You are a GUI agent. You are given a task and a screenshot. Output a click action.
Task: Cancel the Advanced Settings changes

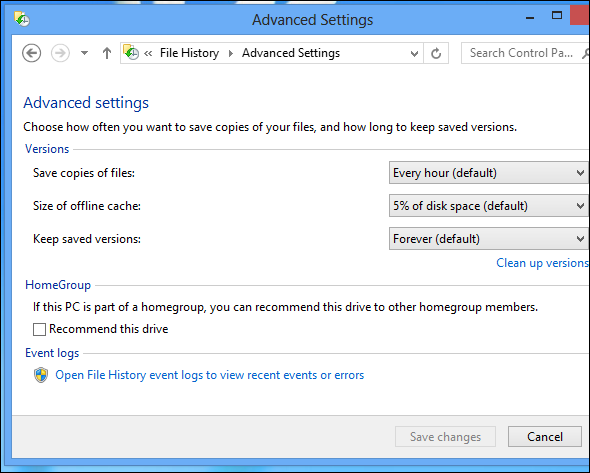coord(544,437)
